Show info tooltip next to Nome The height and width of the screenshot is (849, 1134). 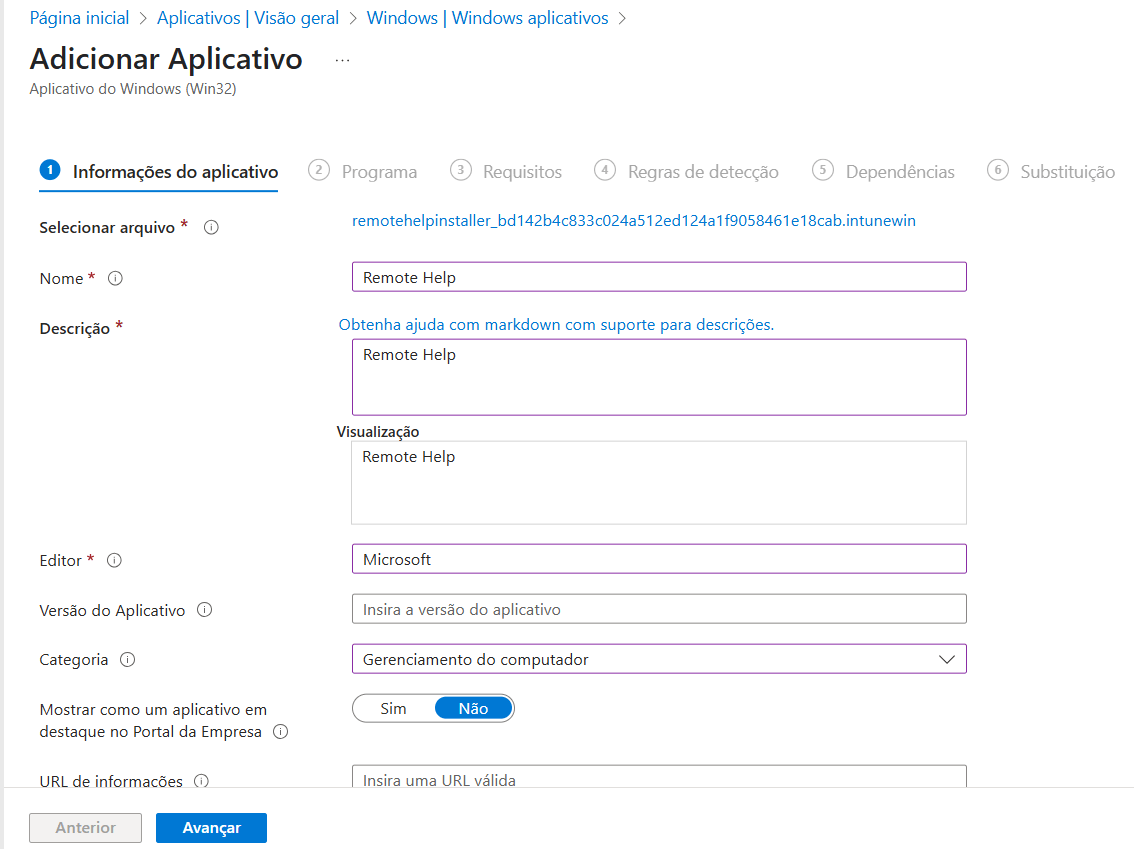click(x=115, y=278)
